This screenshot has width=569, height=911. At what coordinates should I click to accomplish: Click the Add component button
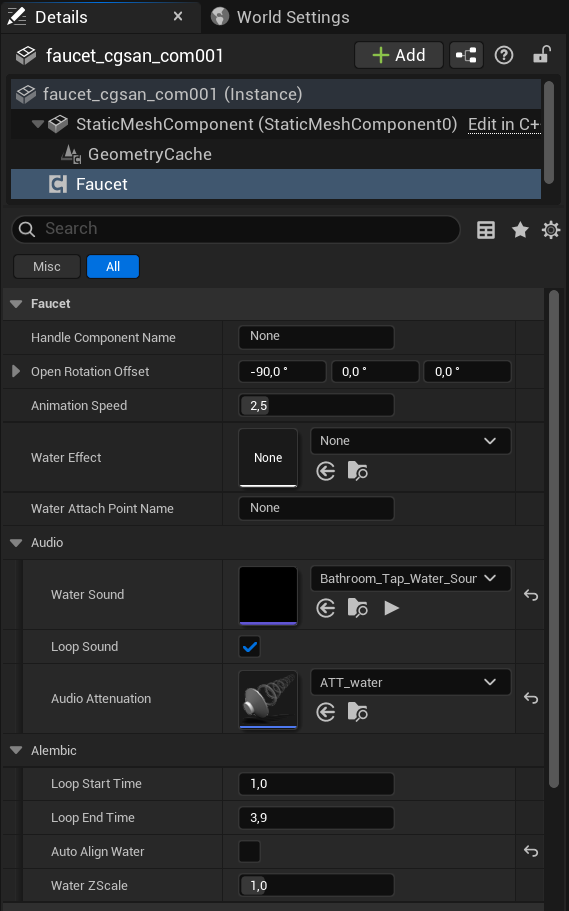(399, 56)
